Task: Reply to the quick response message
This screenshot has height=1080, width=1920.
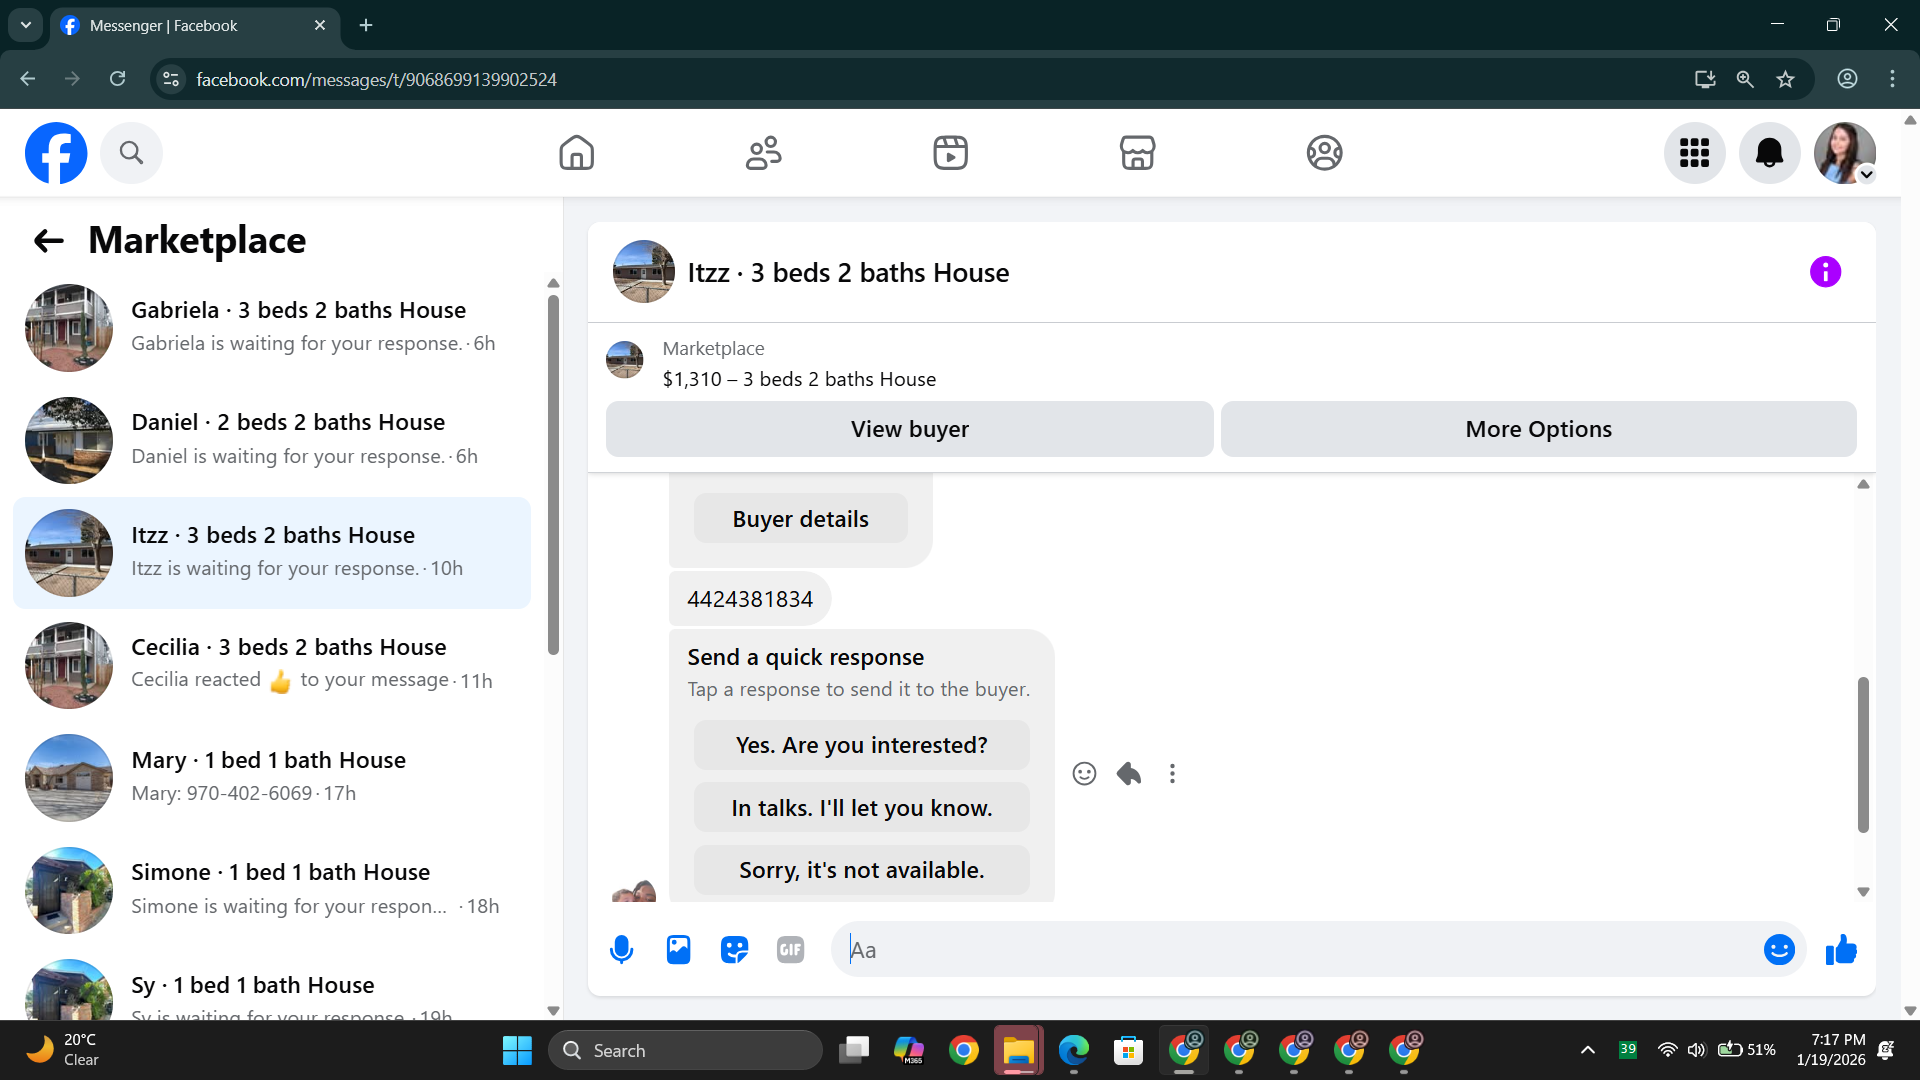Action: pos(1129,773)
